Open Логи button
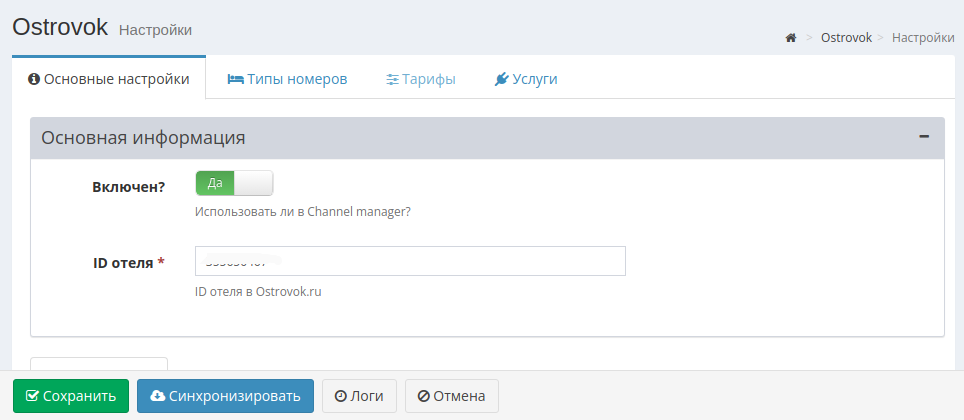The image size is (964, 420). [x=359, y=396]
